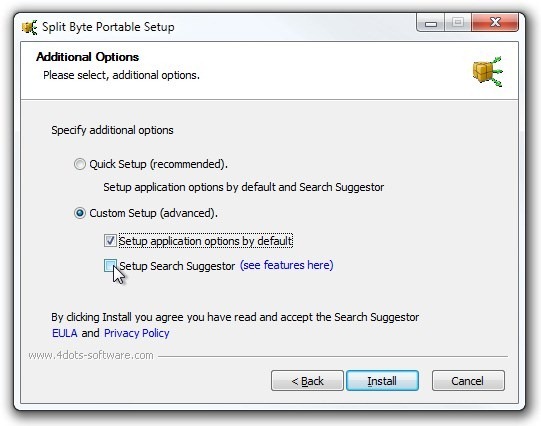Click the "Specify additional options" label
Viewport: 541px width, 426px height.
click(112, 130)
